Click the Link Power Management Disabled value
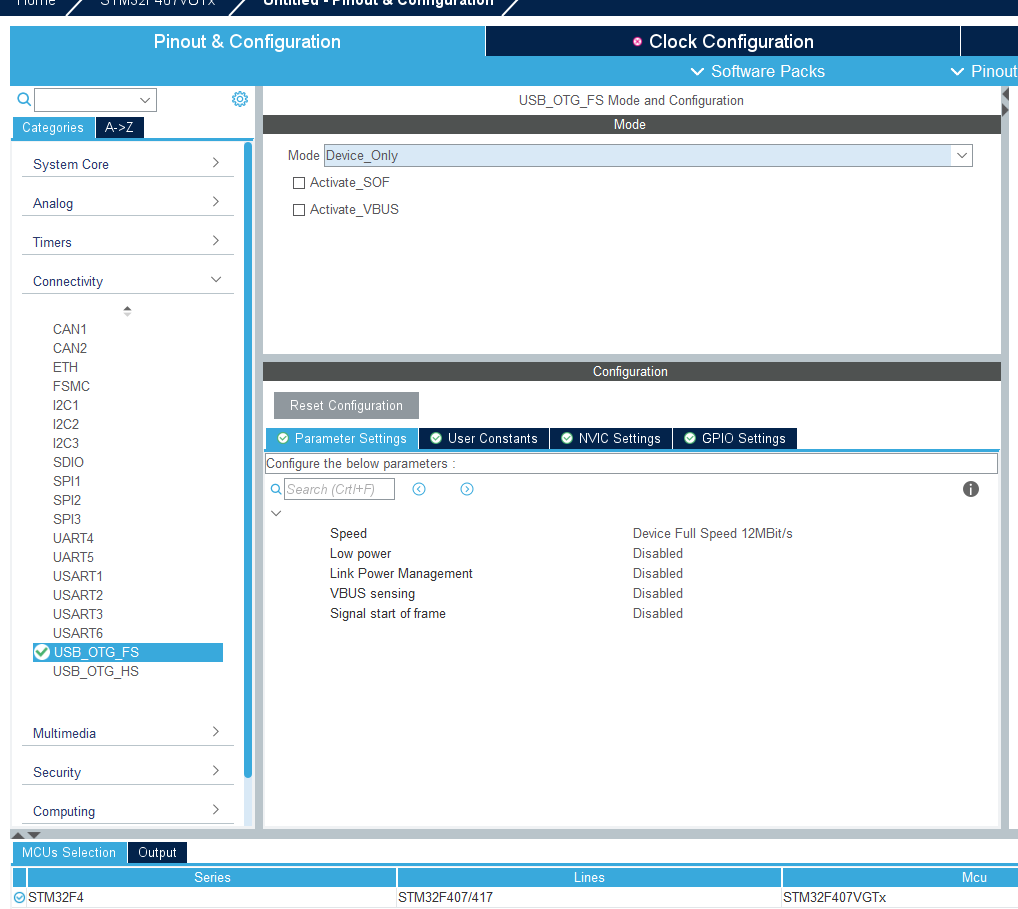Screen dimensions: 1018x909 pos(658,573)
